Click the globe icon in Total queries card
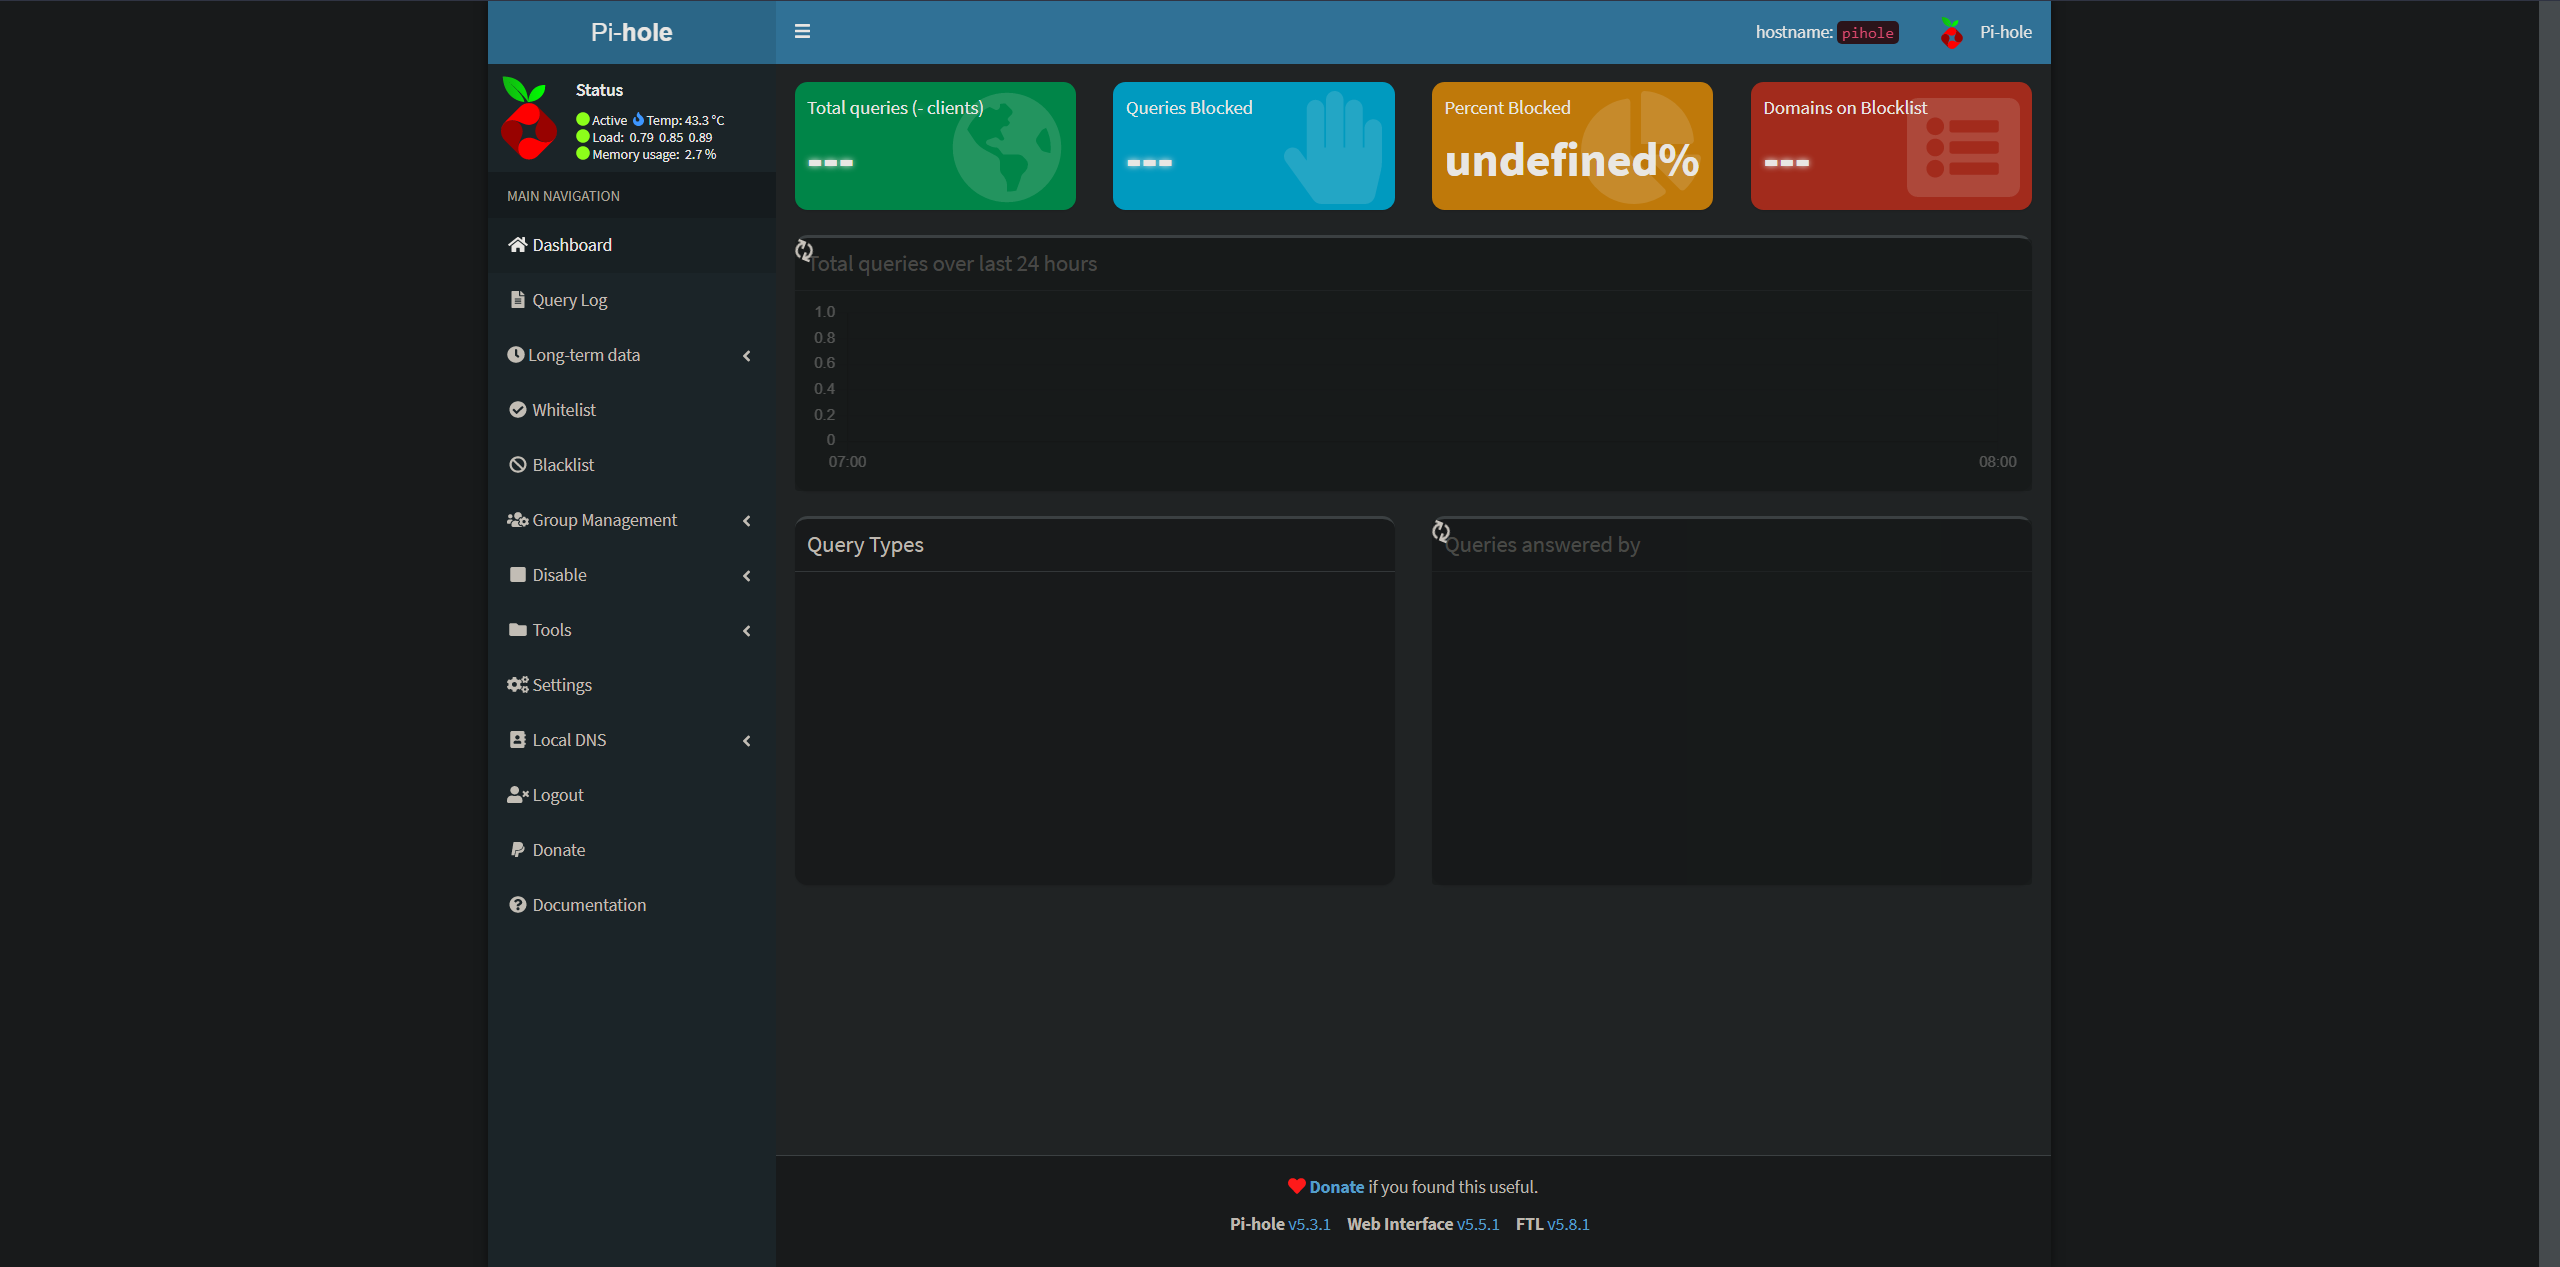The image size is (2560, 1267). [x=1006, y=147]
